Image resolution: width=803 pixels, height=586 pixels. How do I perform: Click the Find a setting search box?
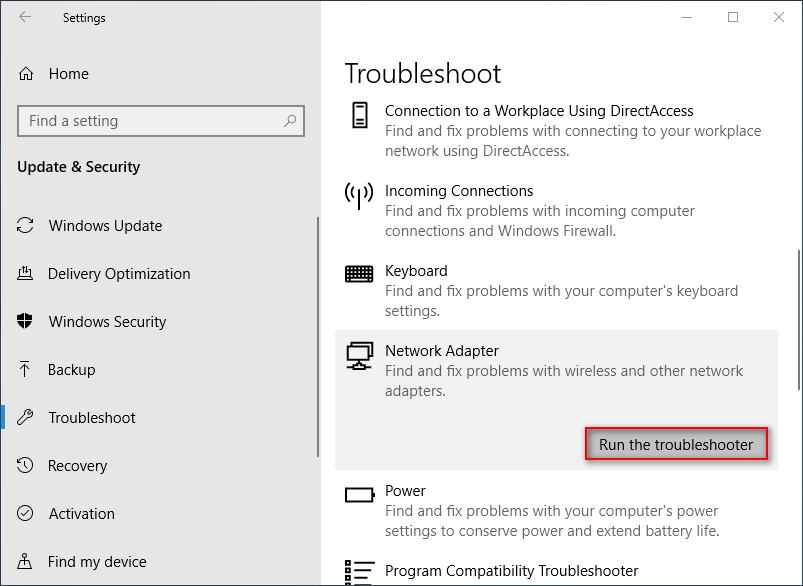tap(150, 121)
